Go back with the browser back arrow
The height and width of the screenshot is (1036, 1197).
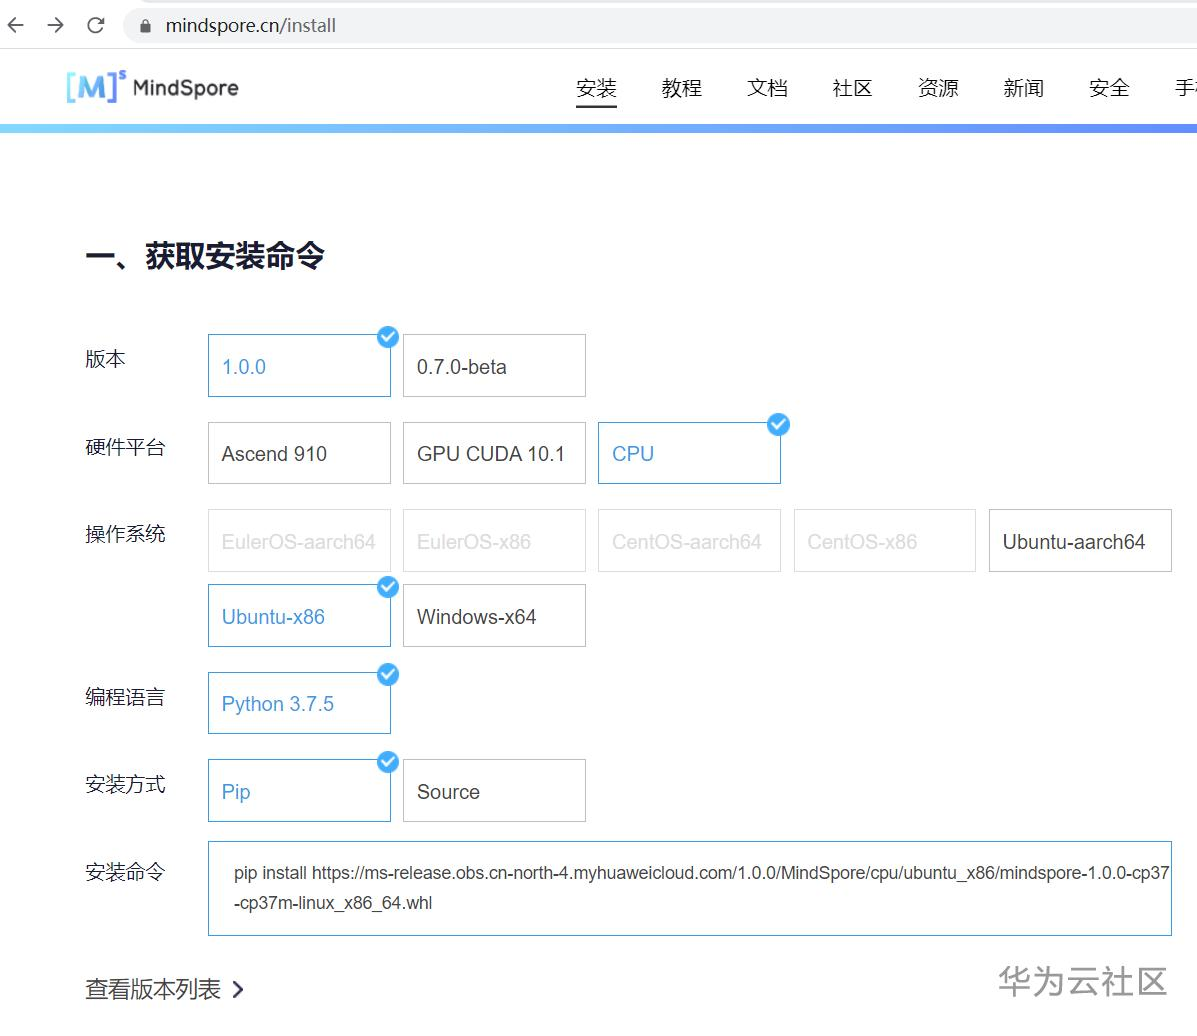click(16, 25)
